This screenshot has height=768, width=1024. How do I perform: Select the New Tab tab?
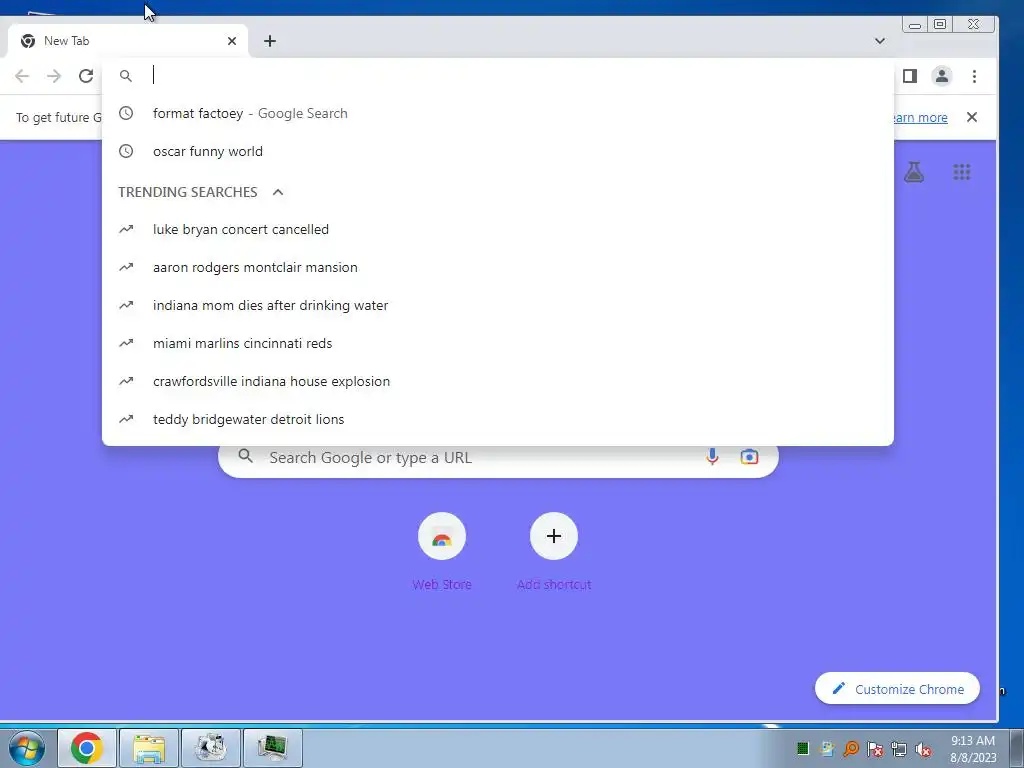pyautogui.click(x=128, y=41)
